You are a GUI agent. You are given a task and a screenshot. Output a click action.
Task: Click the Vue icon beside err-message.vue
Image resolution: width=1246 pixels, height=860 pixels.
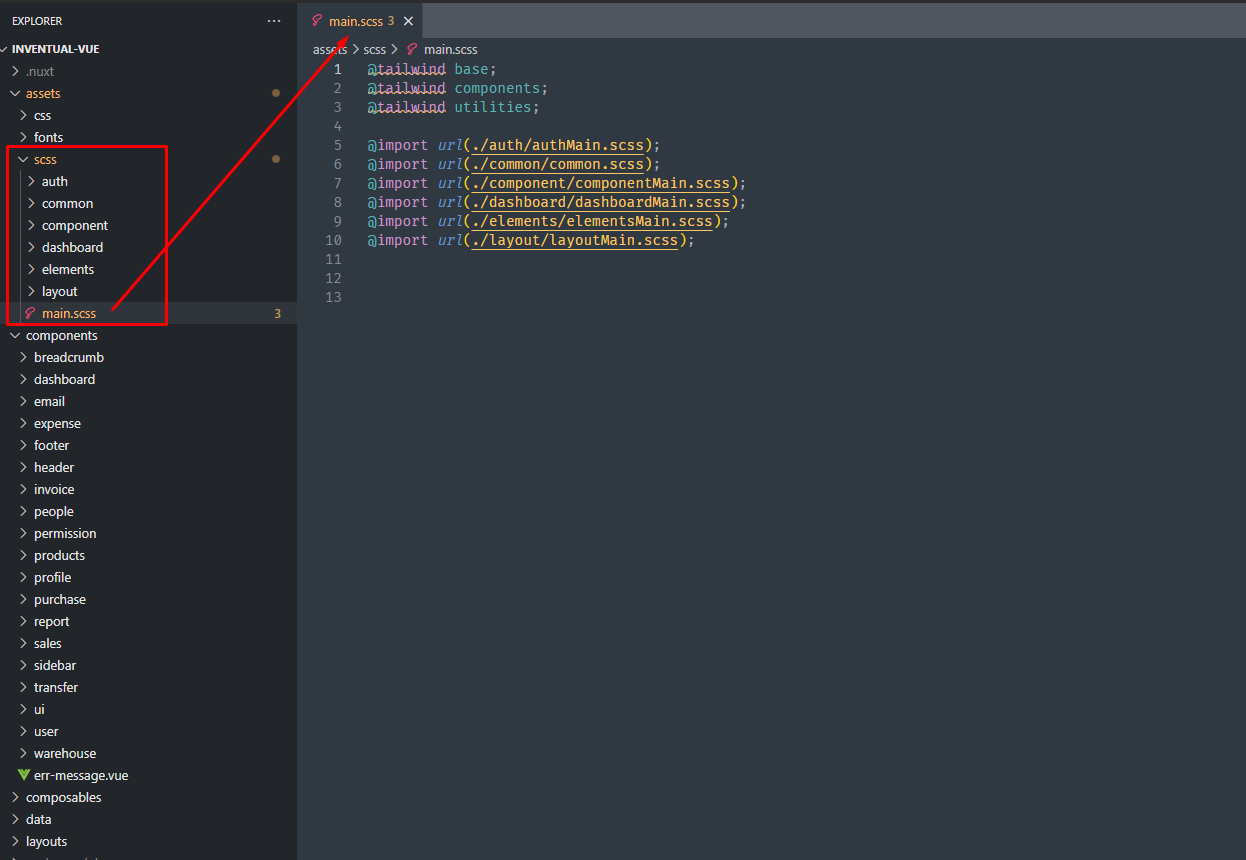click(x=24, y=776)
